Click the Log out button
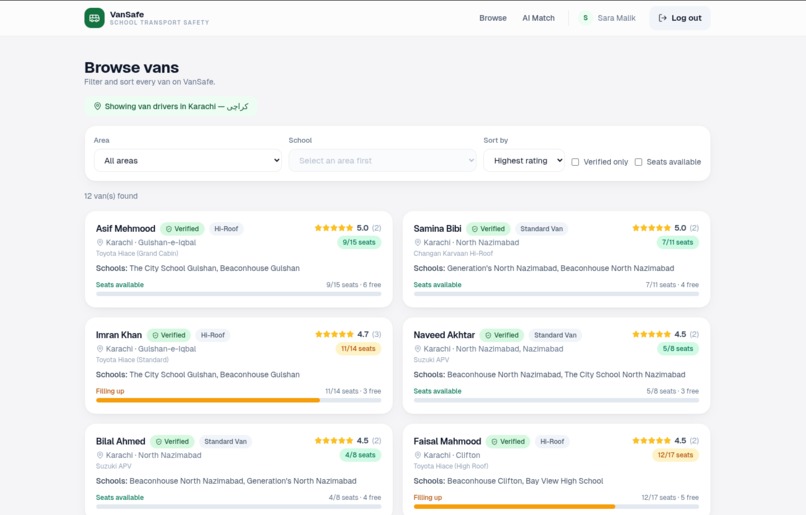Image resolution: width=806 pixels, height=515 pixels. [680, 18]
